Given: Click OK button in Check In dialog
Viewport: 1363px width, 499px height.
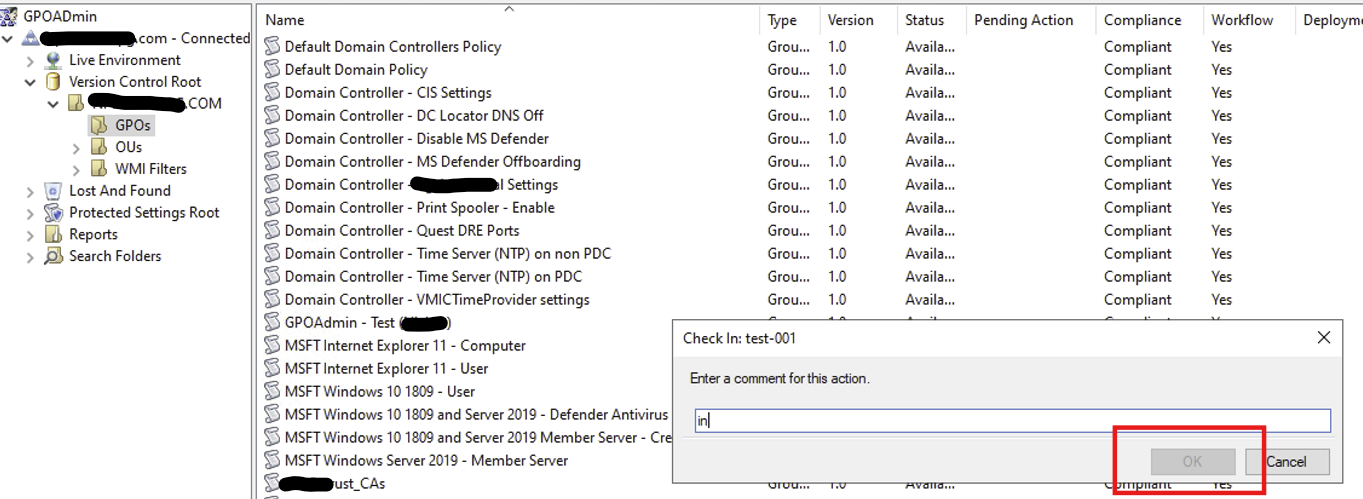Looking at the screenshot, I should (1192, 462).
